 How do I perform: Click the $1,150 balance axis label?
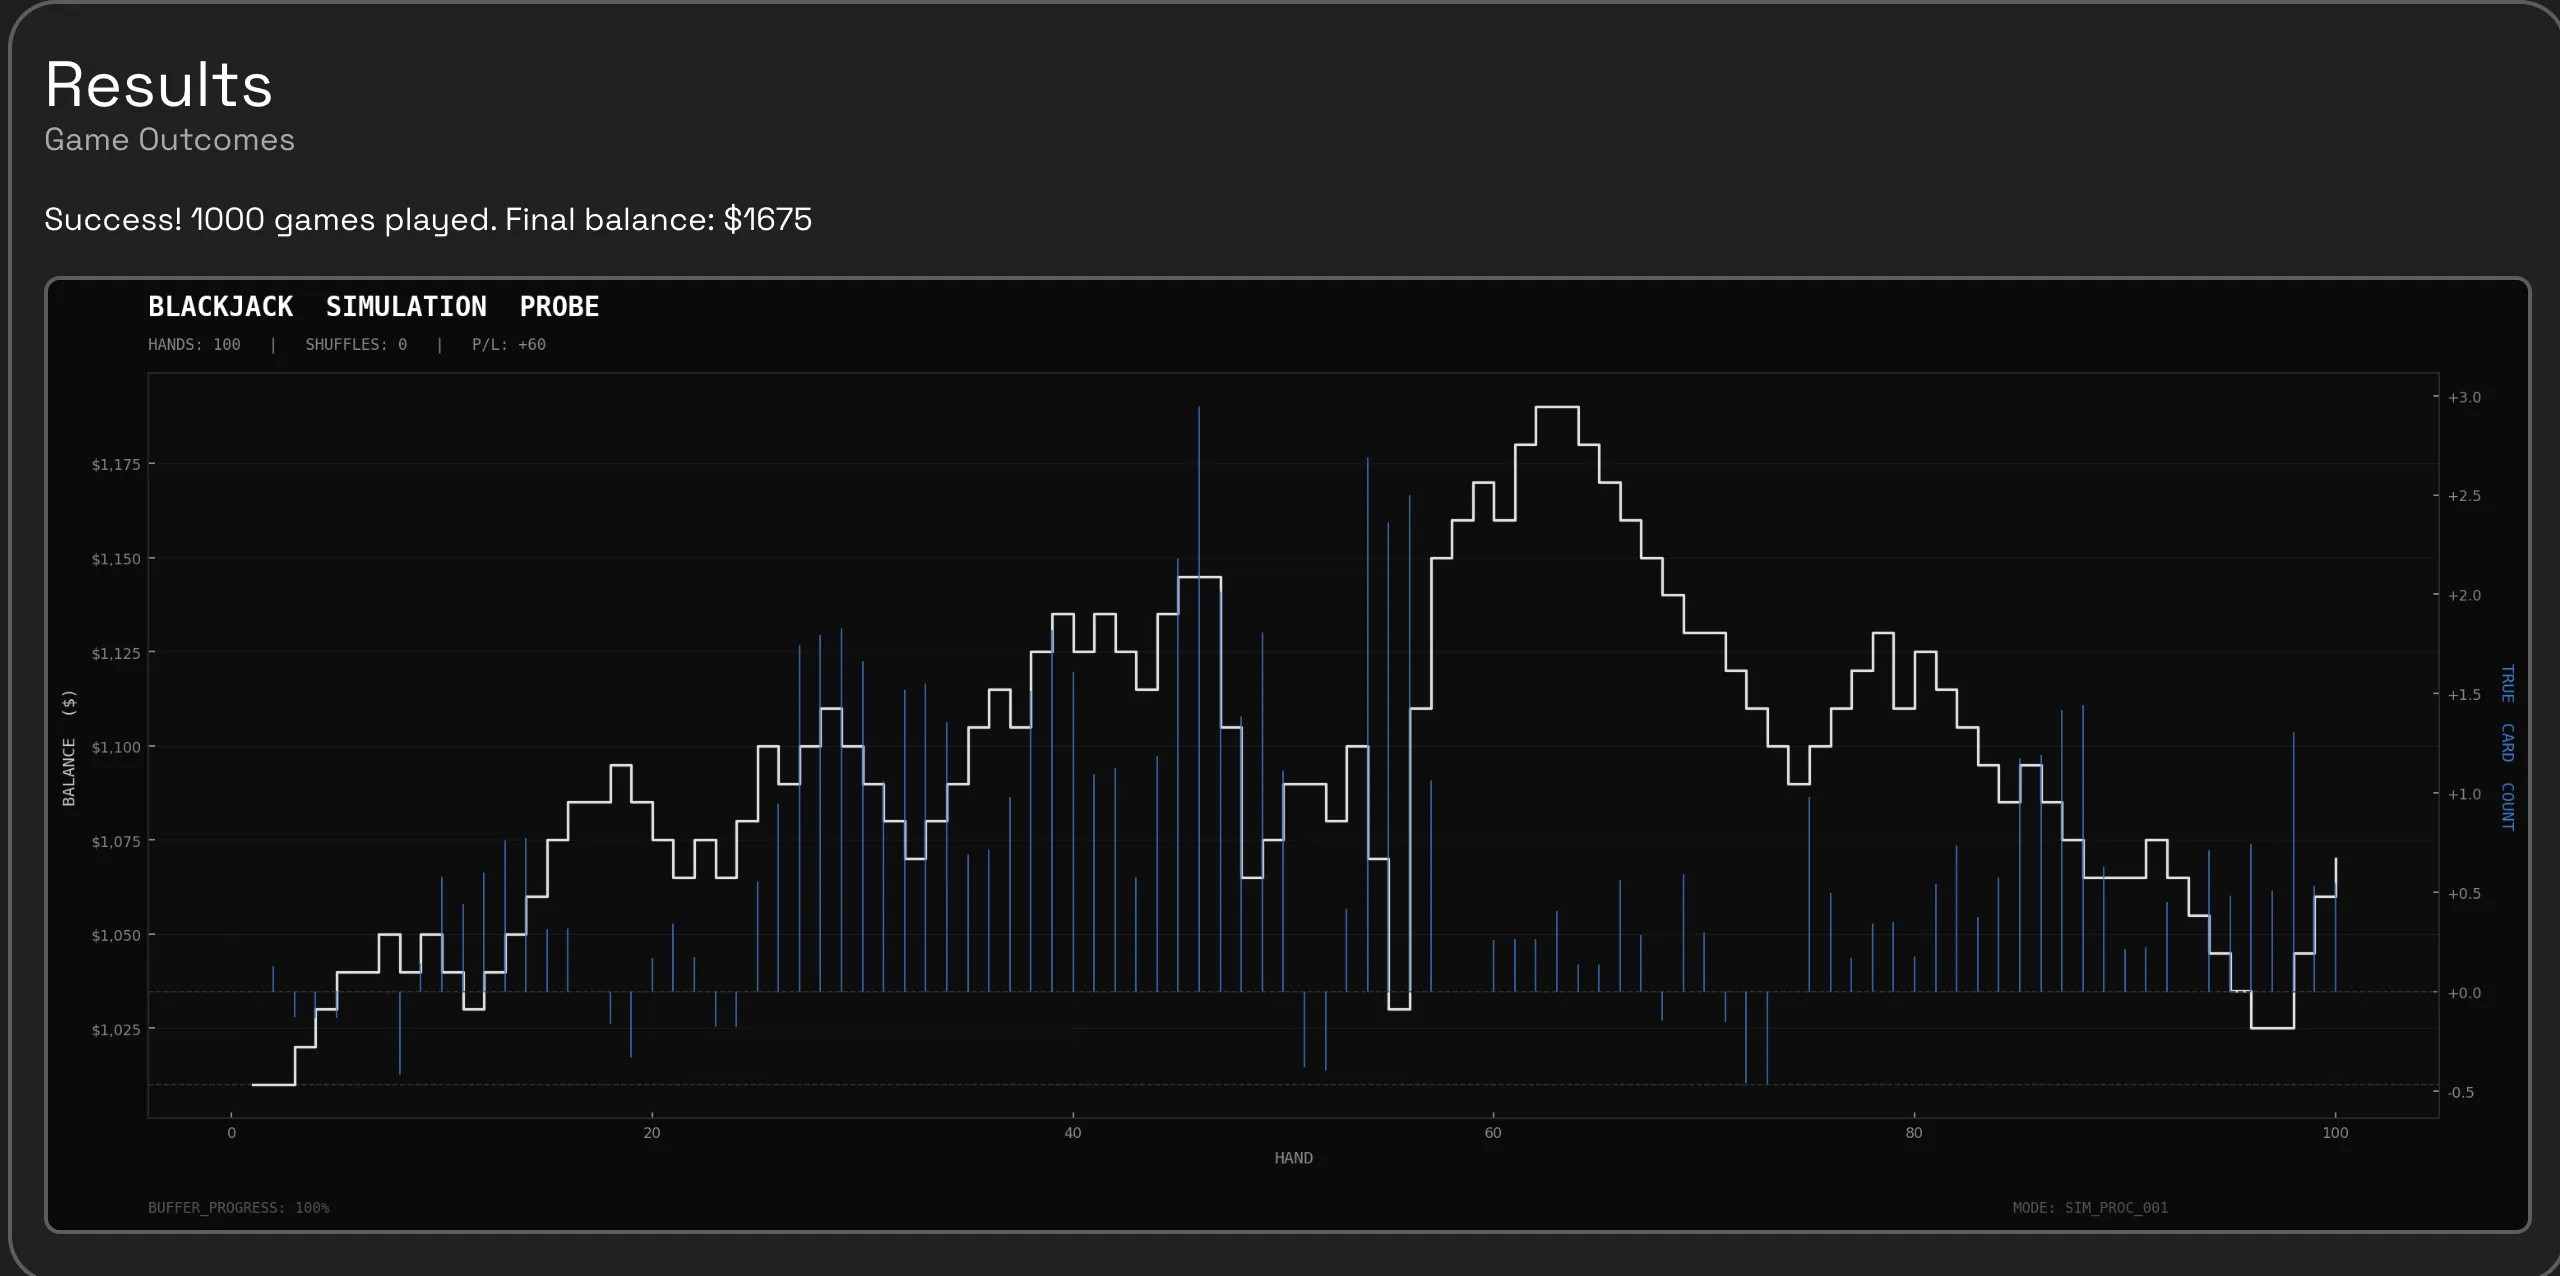click(116, 558)
